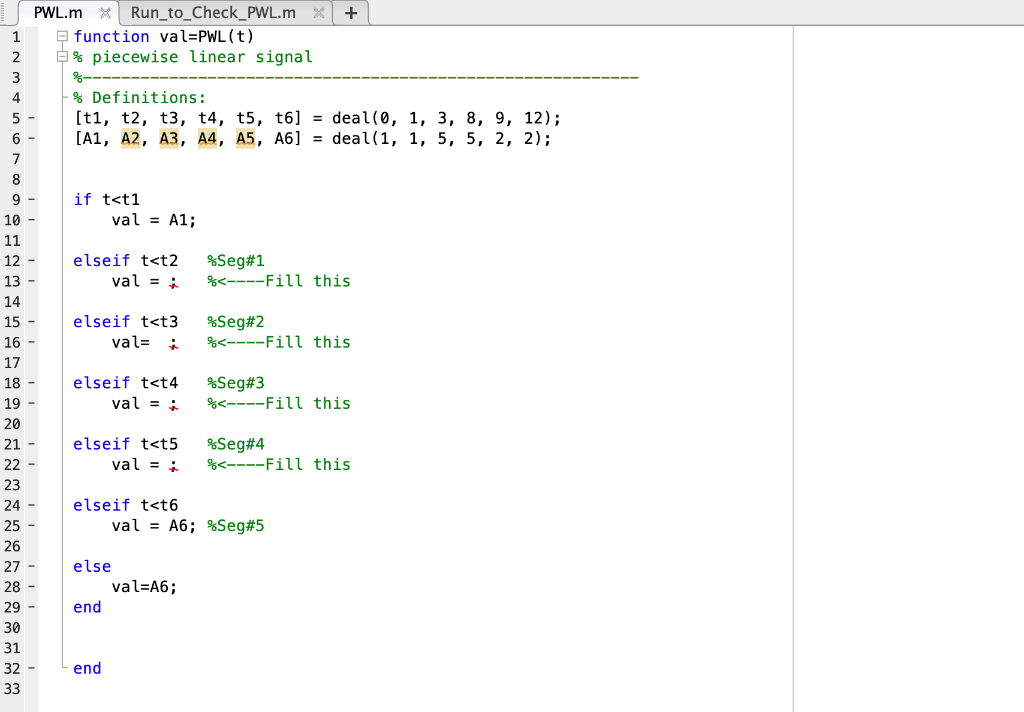This screenshot has width=1024, height=712.
Task: Click the function keyword on line 1
Action: [112, 36]
